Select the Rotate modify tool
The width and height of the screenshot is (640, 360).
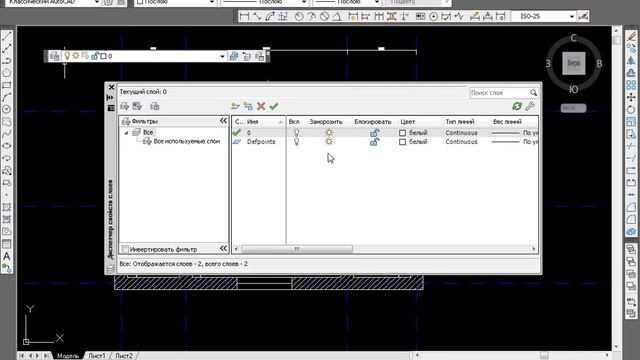pos(631,109)
